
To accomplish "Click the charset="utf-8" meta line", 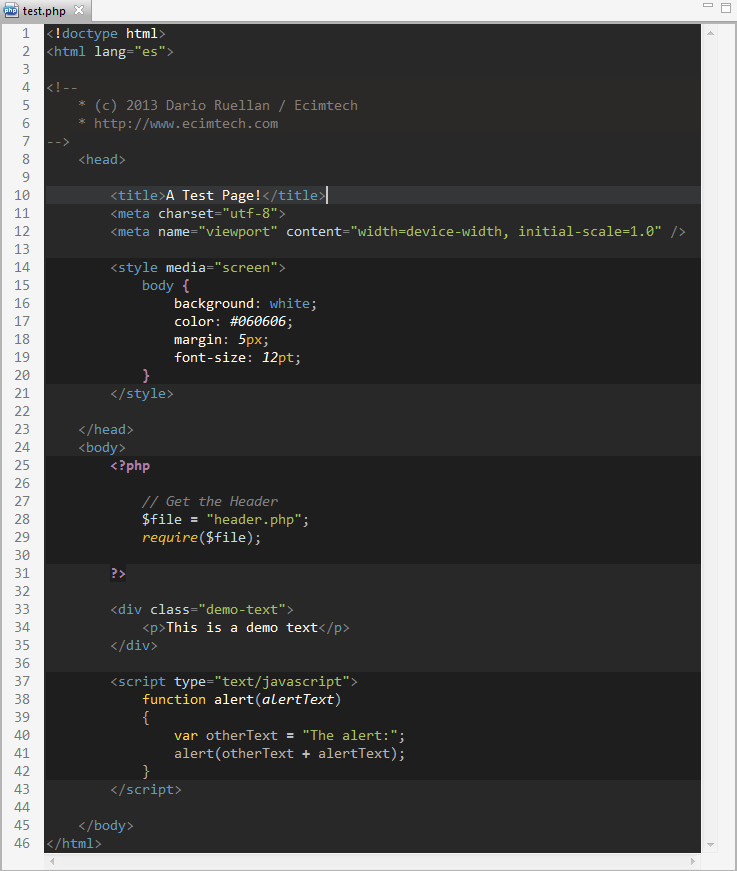I will click(198, 213).
